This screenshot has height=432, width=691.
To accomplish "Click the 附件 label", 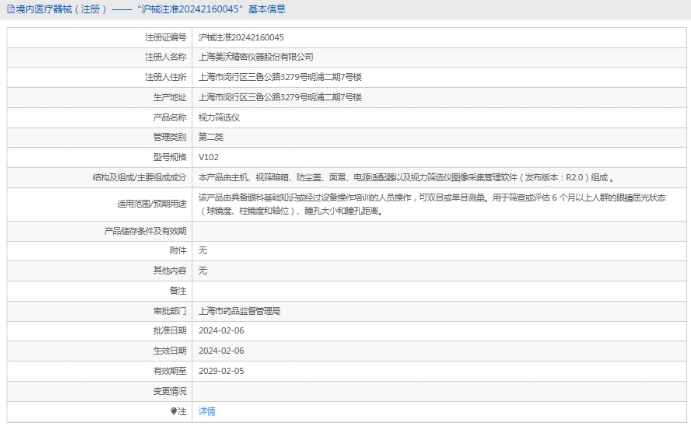I will (x=178, y=250).
